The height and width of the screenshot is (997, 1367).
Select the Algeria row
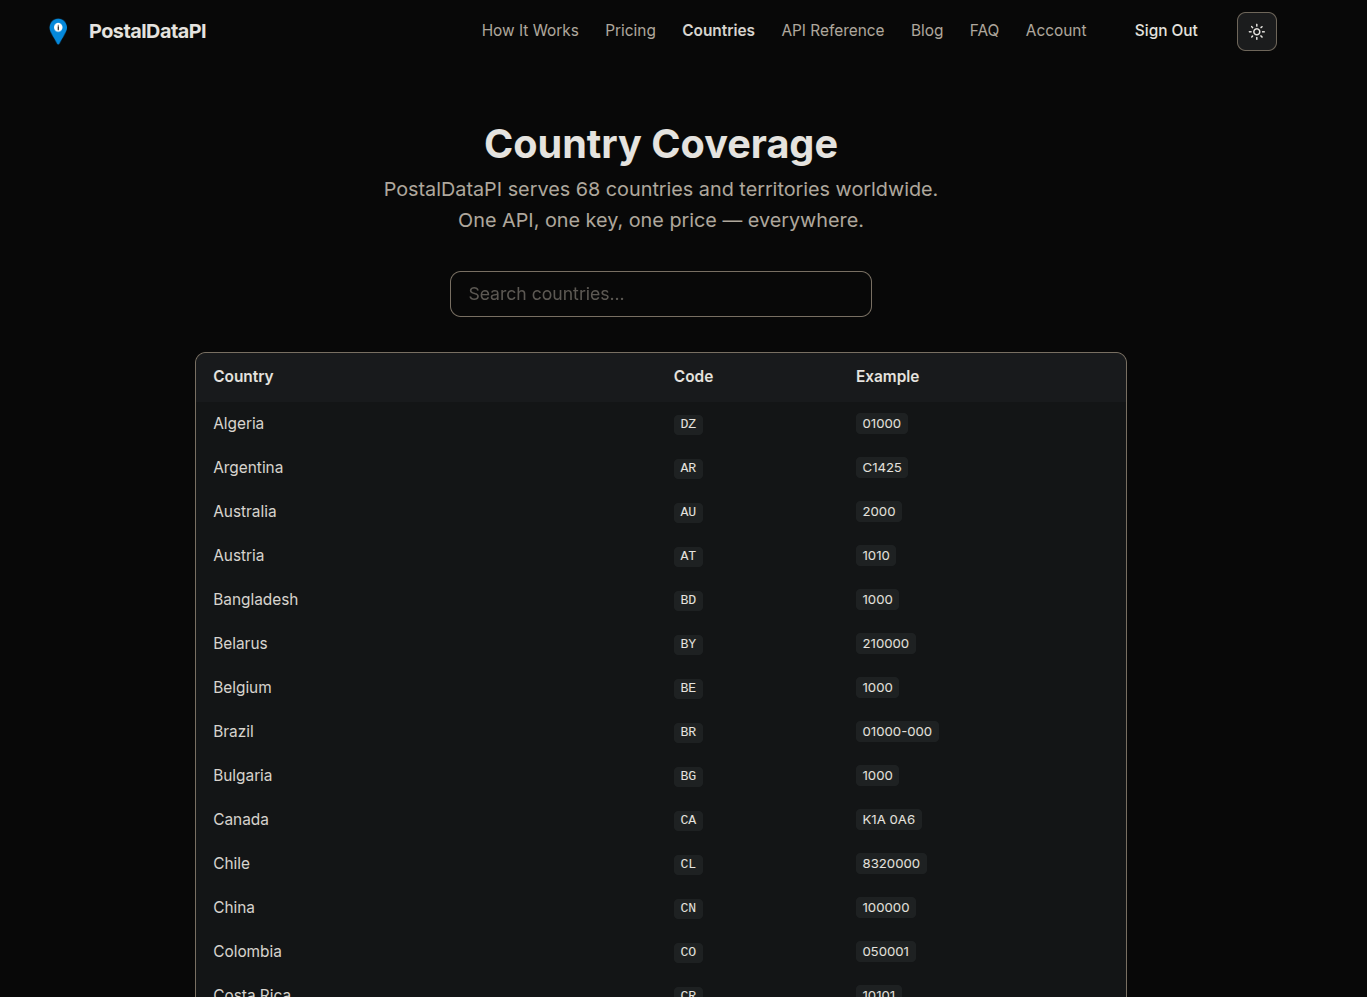coord(661,424)
